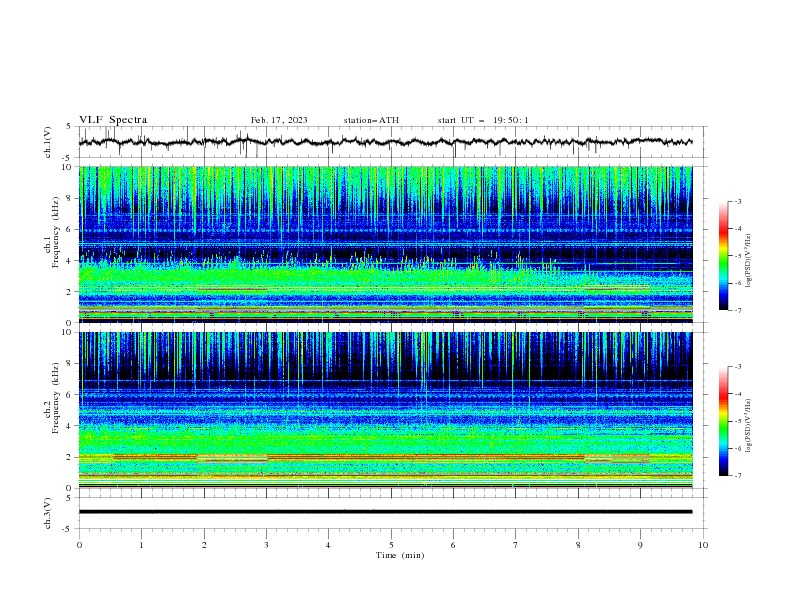The image size is (792, 612).
Task: Click the ch.2 'Frequency (kHz)' axis label
Action: (x=56, y=398)
